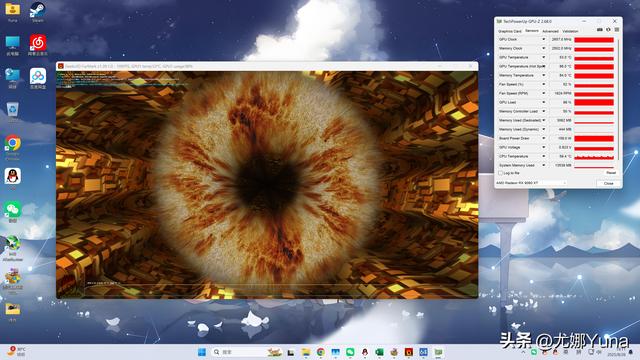This screenshot has height=360, width=640.
Task: Launch Baidu Netdisk desktop shortcut
Action: (38, 78)
